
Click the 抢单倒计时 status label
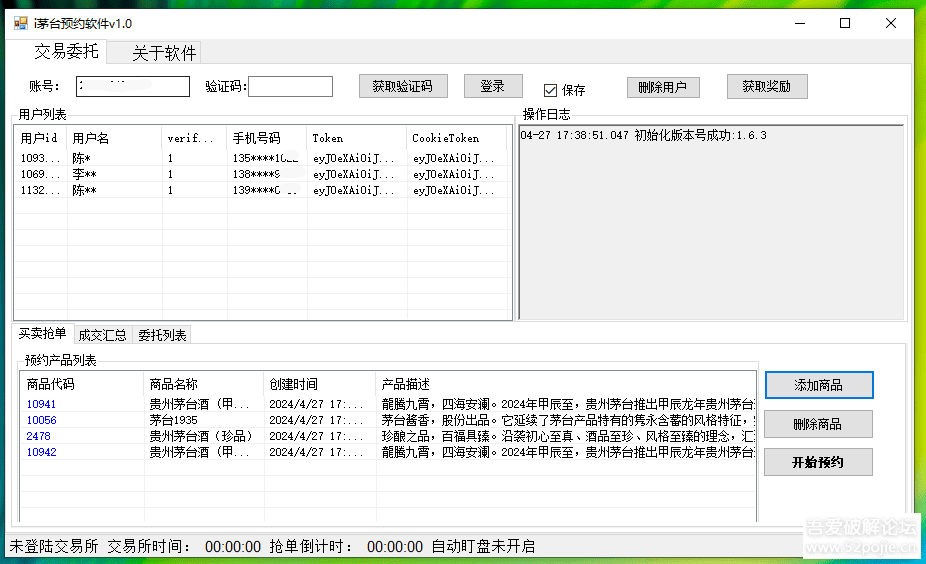[x=311, y=546]
